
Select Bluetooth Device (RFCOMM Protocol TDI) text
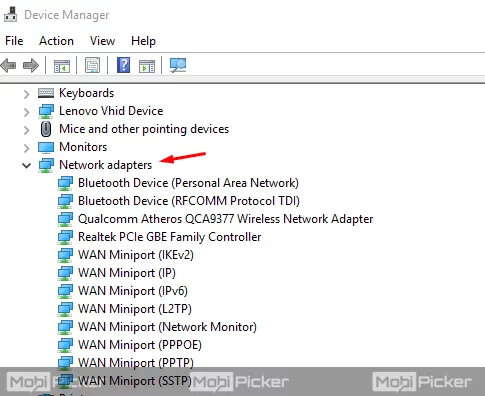(189, 201)
